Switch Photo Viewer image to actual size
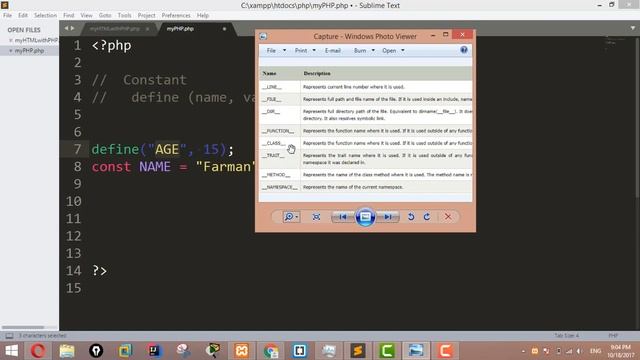This screenshot has height=360, width=640. point(316,217)
